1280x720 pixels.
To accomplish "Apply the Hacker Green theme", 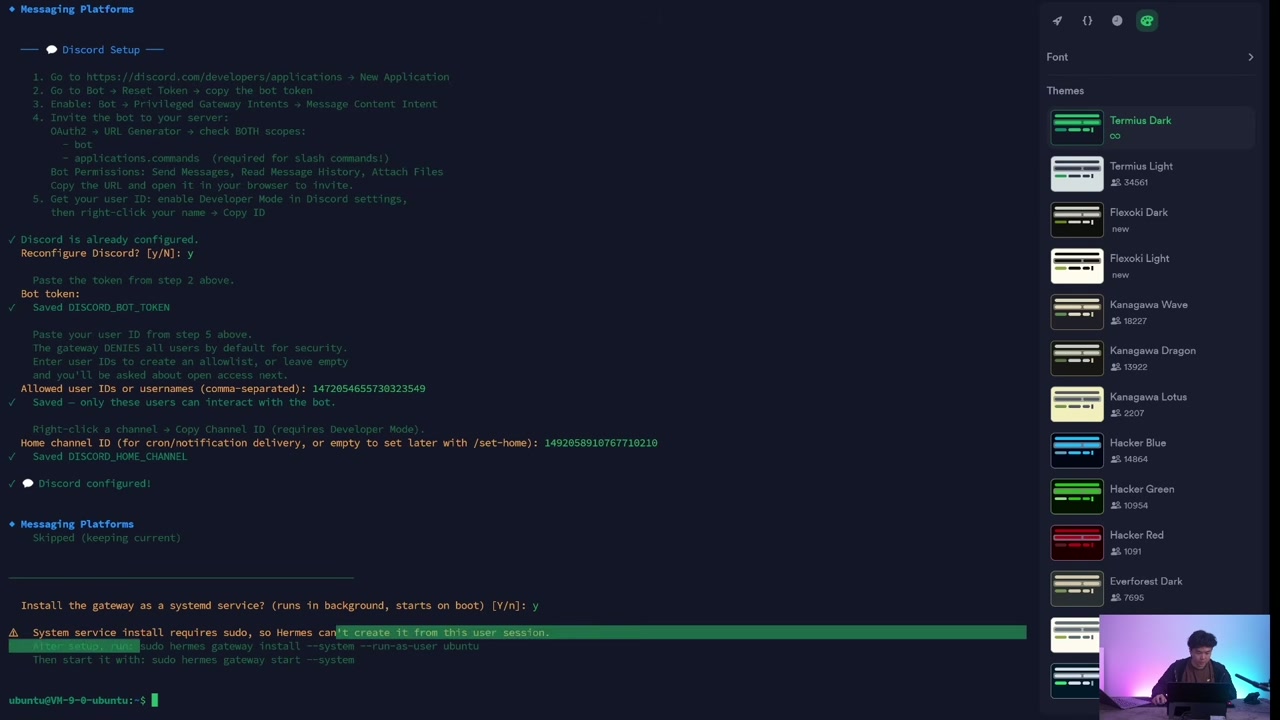I will point(1150,496).
